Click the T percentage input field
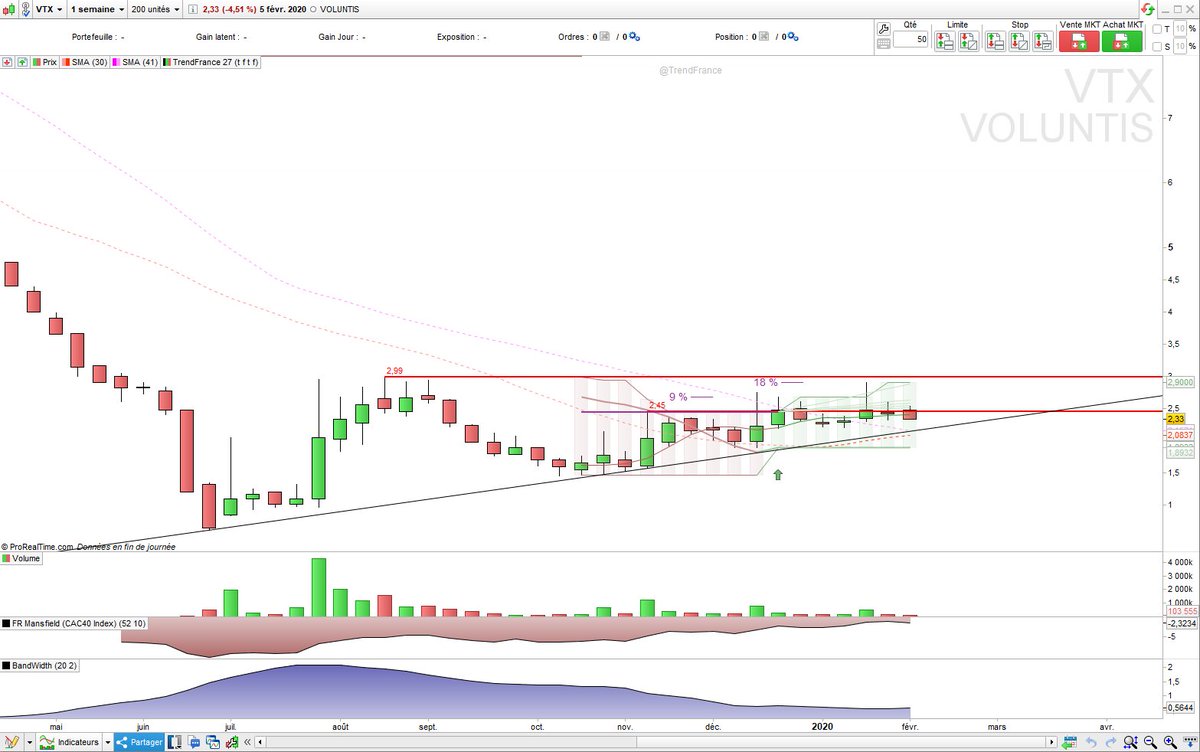 pos(1179,29)
